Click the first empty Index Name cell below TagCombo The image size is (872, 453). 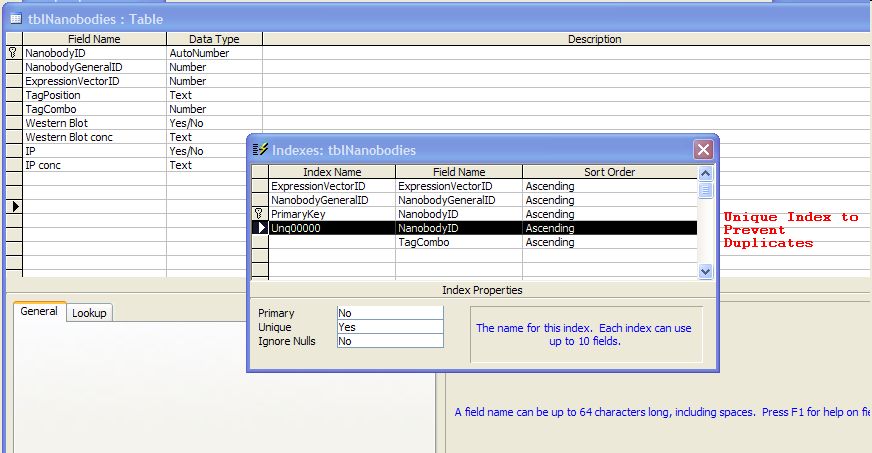point(332,256)
